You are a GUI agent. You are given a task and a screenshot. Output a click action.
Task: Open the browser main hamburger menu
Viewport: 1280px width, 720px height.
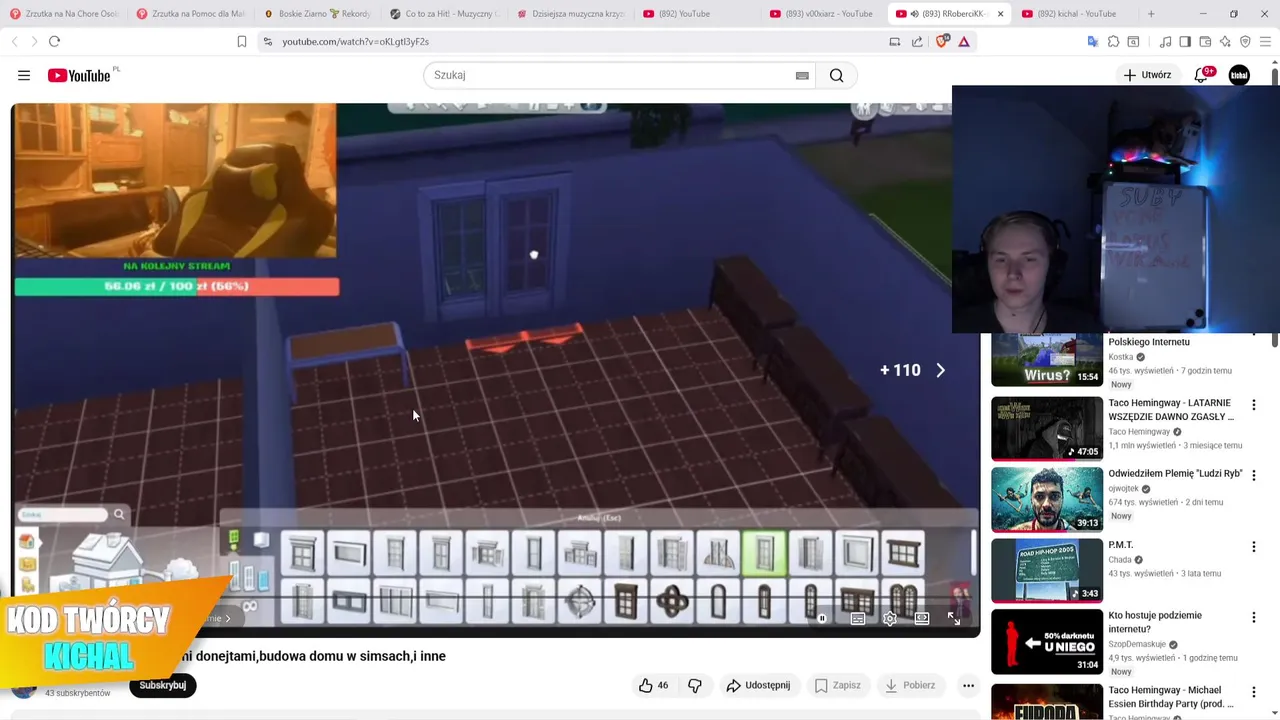(x=1265, y=41)
